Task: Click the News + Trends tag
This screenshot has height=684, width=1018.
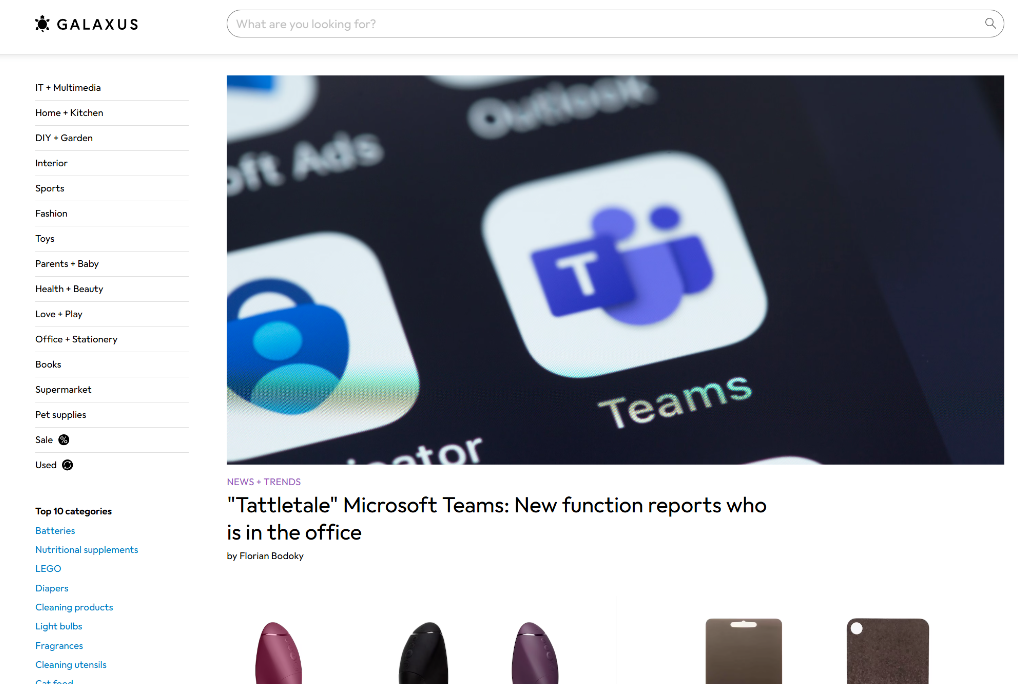Action: 264,482
